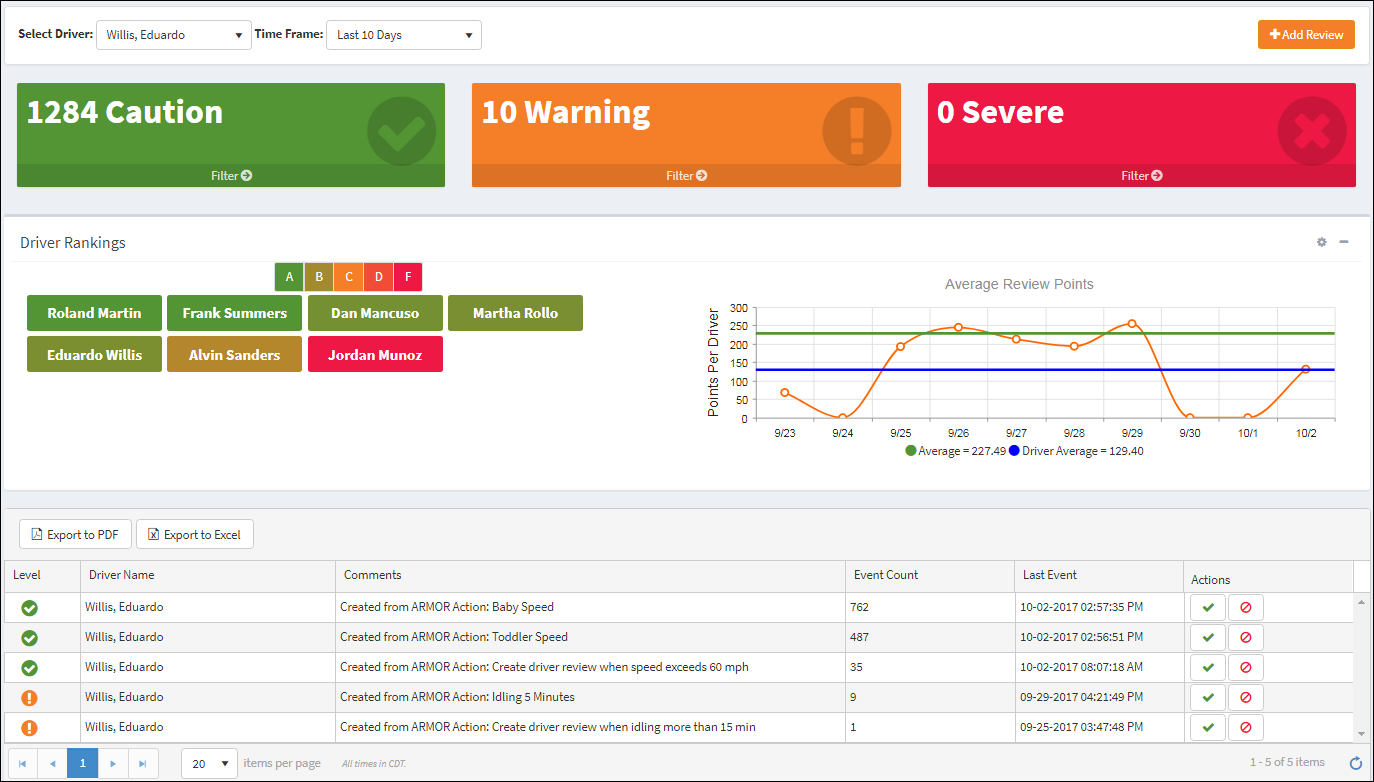
Task: Select grade A ranking filter
Action: tap(289, 277)
